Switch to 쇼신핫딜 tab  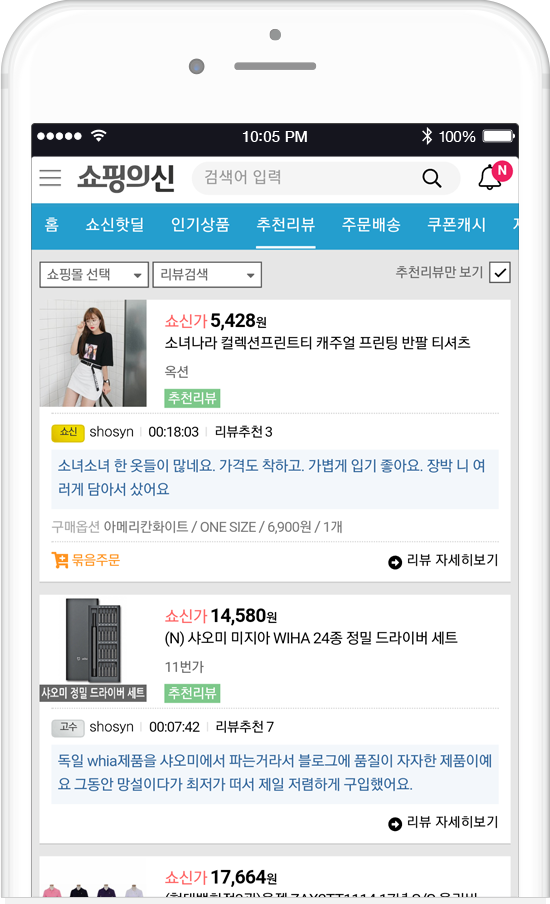[115, 224]
